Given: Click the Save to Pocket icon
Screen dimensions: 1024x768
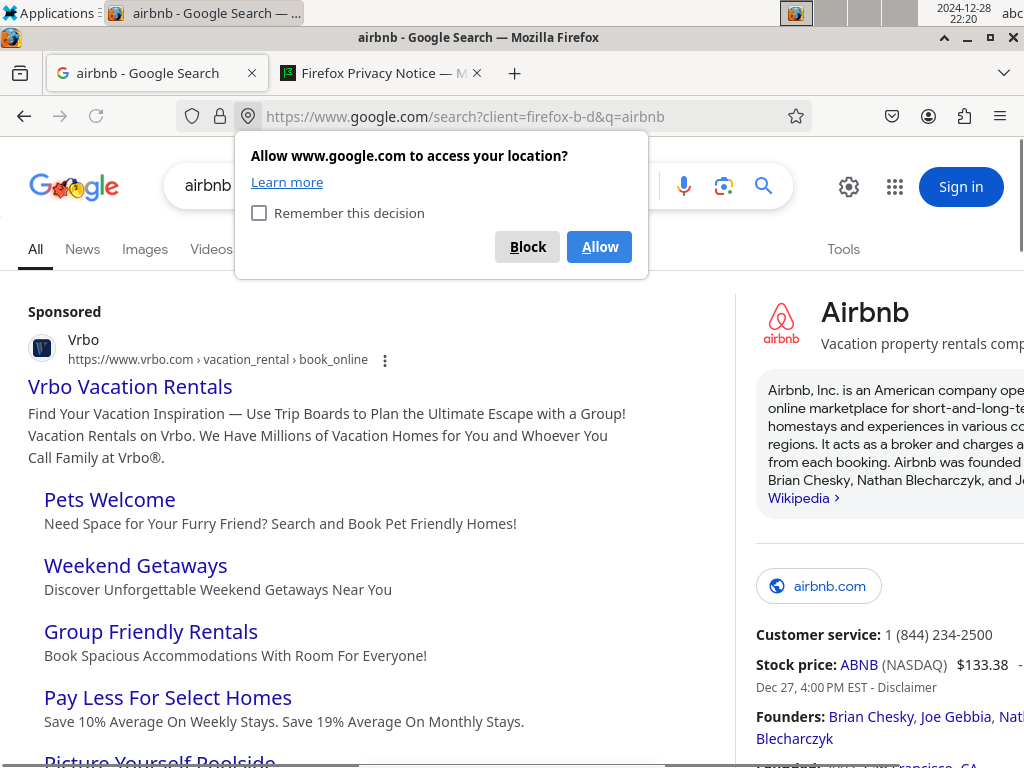Looking at the screenshot, I should coord(892,117).
